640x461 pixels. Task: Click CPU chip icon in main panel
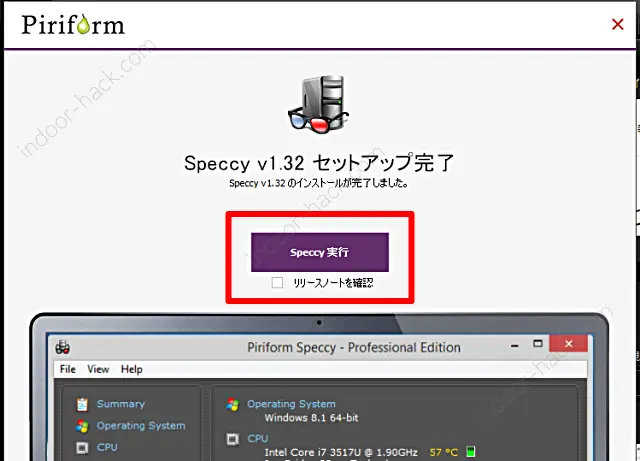[x=233, y=439]
